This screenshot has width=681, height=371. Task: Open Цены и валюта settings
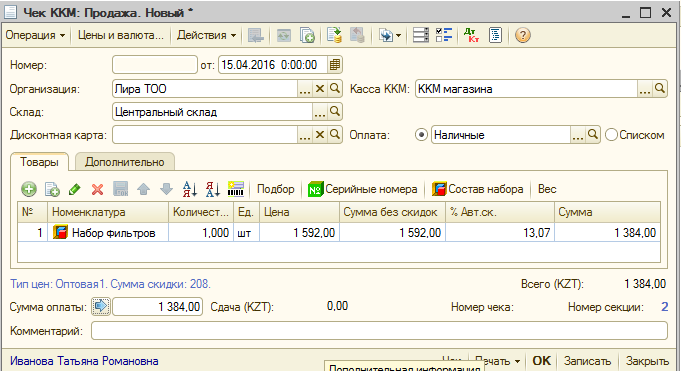121,35
